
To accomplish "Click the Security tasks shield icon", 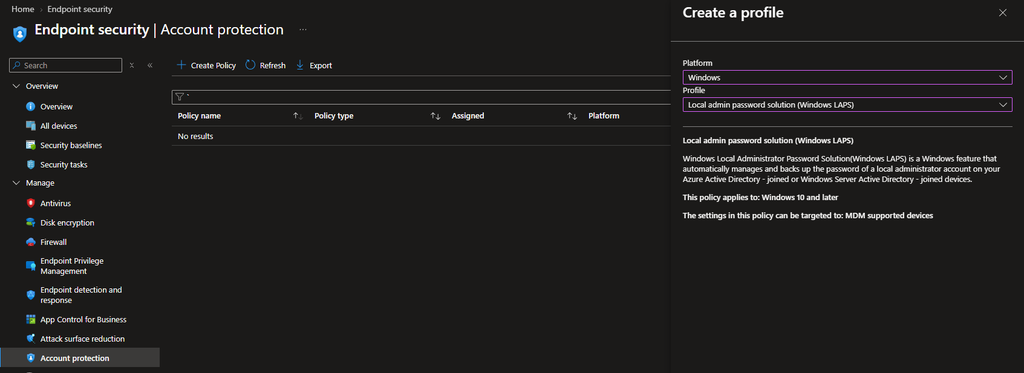I will (30, 165).
